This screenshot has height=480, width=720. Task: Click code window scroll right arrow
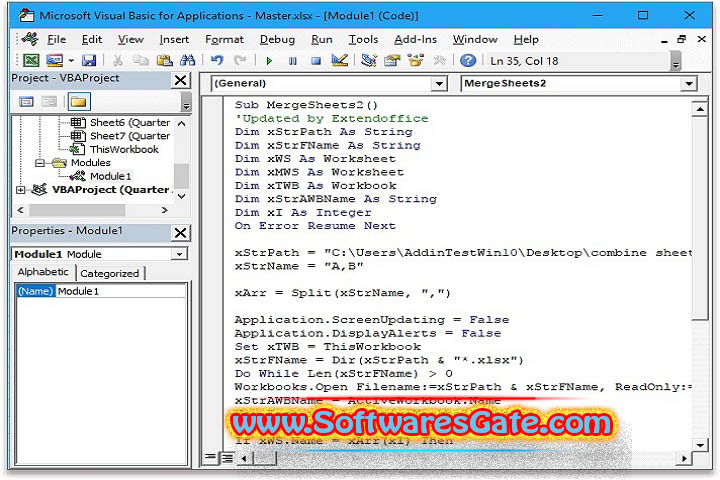click(x=684, y=458)
